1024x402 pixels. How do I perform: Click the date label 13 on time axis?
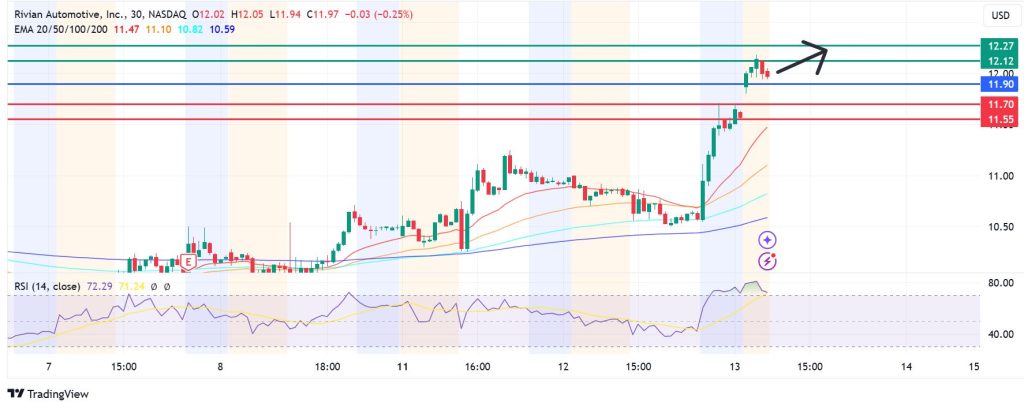[x=736, y=367]
